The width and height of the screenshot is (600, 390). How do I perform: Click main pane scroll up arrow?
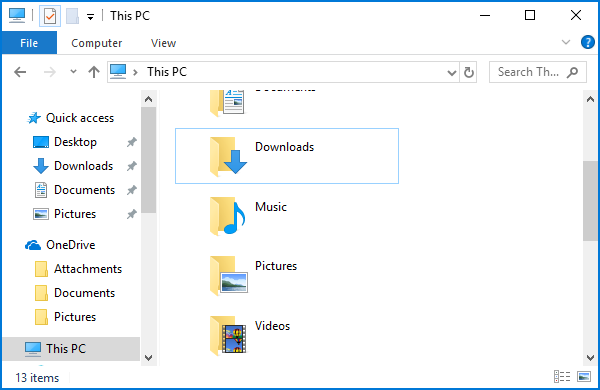(590, 99)
